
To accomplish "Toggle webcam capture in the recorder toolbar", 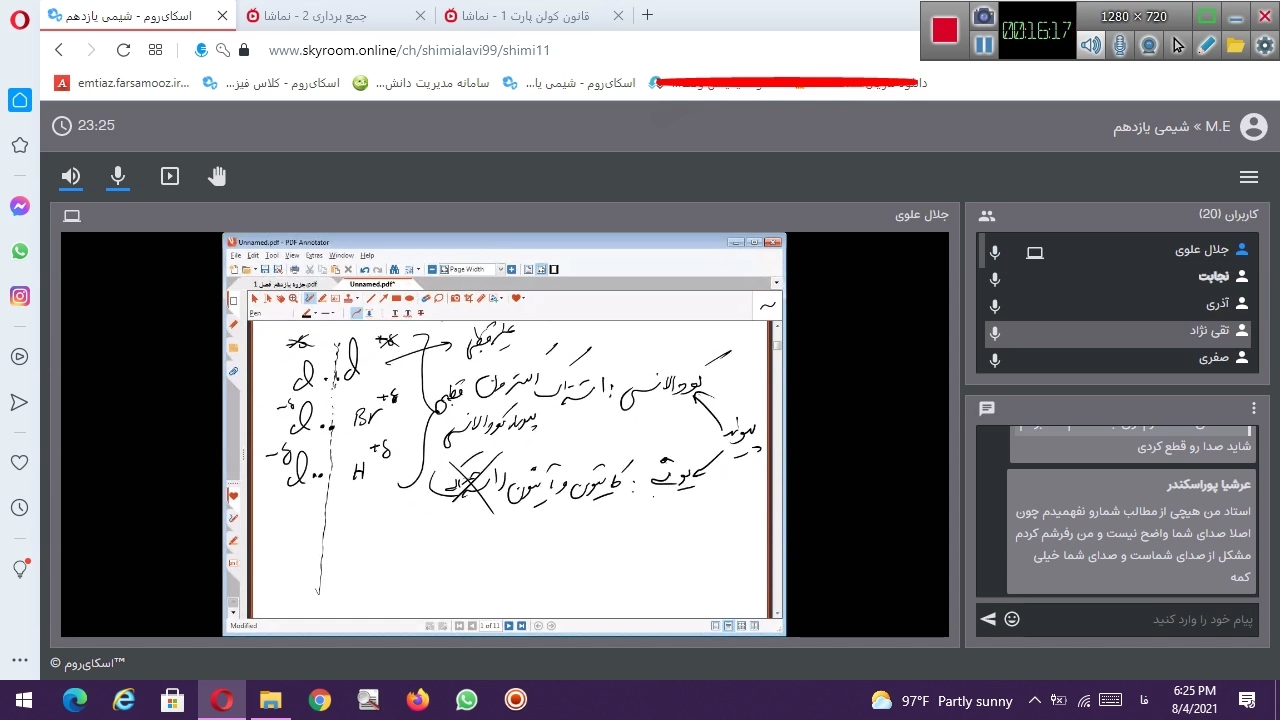I will pyautogui.click(x=1149, y=45).
